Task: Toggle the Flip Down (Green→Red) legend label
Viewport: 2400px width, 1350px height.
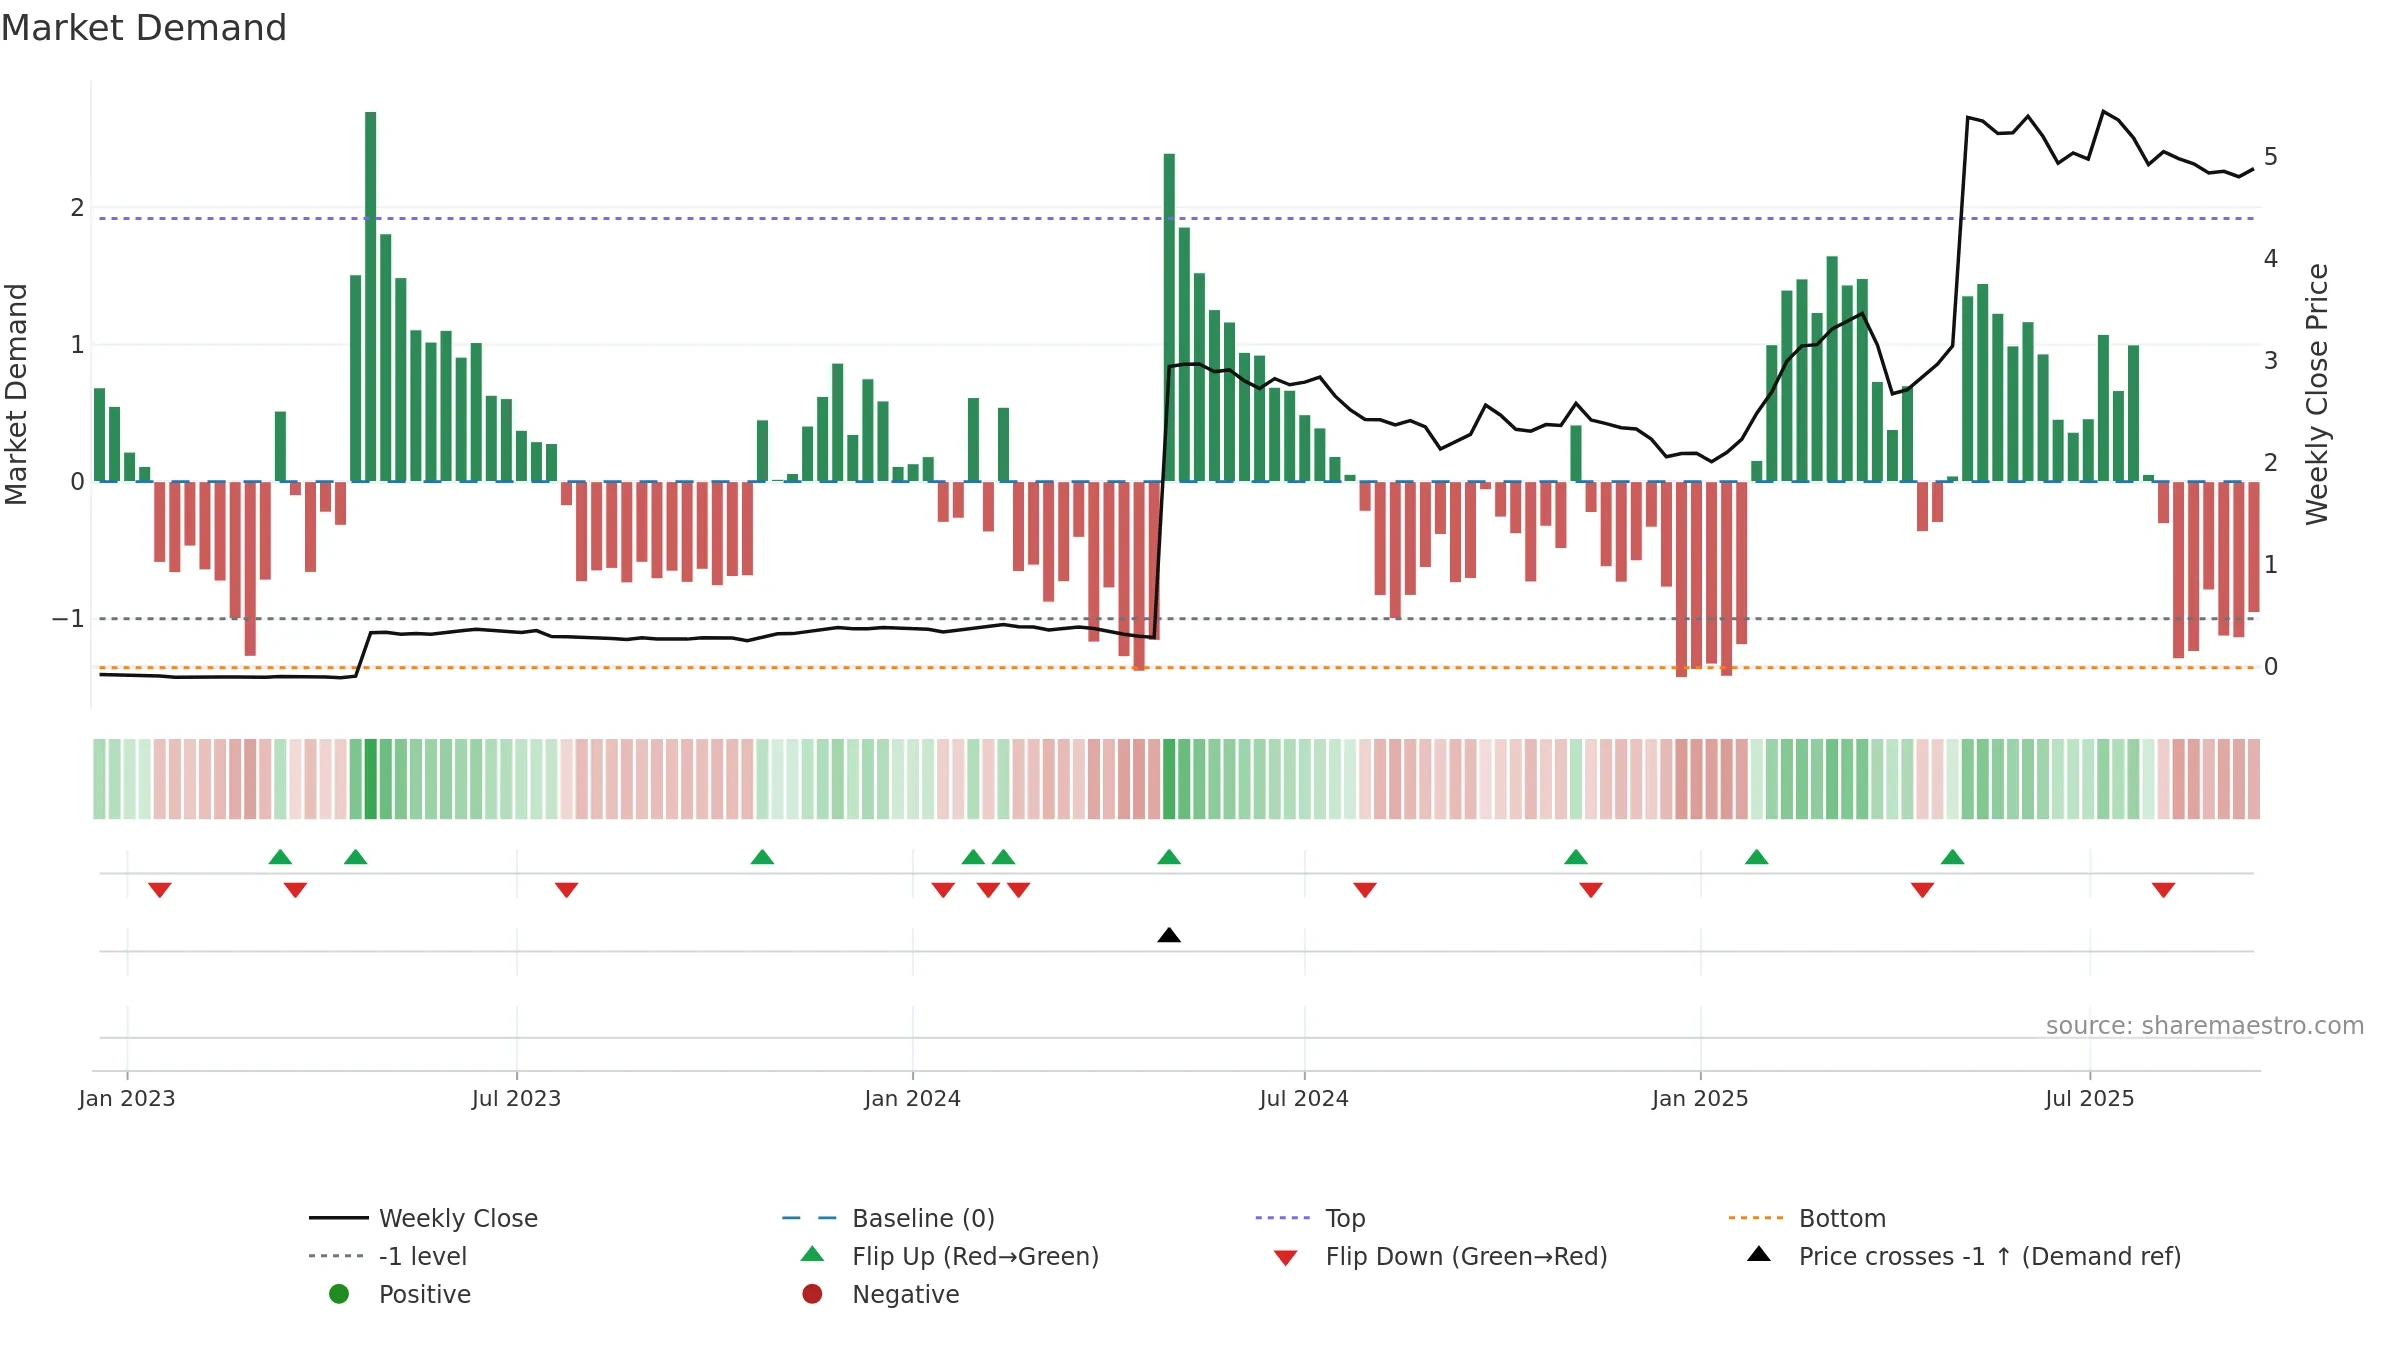Action: tap(1466, 1256)
